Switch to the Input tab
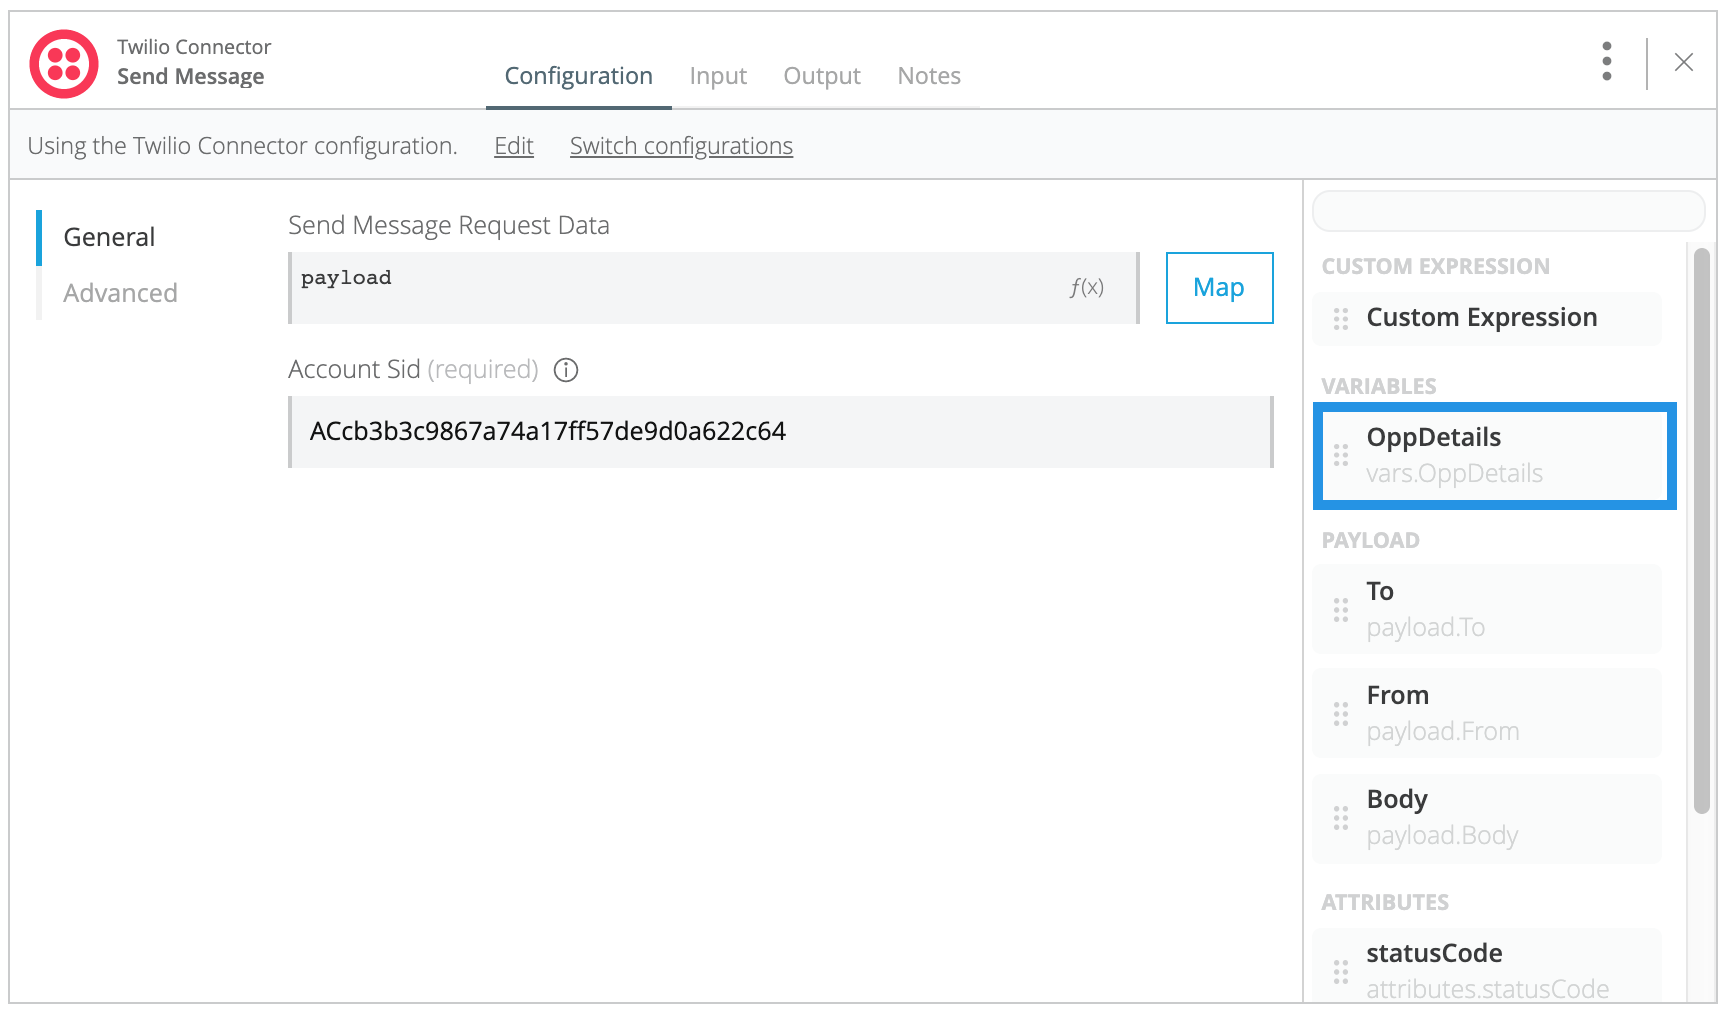 pos(717,75)
